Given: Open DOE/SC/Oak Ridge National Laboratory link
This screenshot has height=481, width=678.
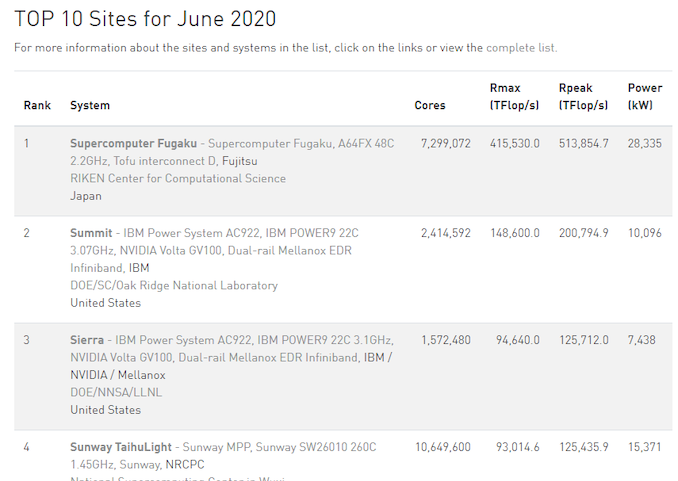Looking at the screenshot, I should coord(174,285).
